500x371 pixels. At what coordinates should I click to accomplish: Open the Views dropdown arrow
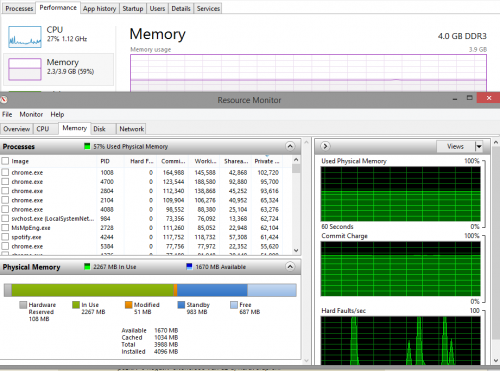point(479,146)
